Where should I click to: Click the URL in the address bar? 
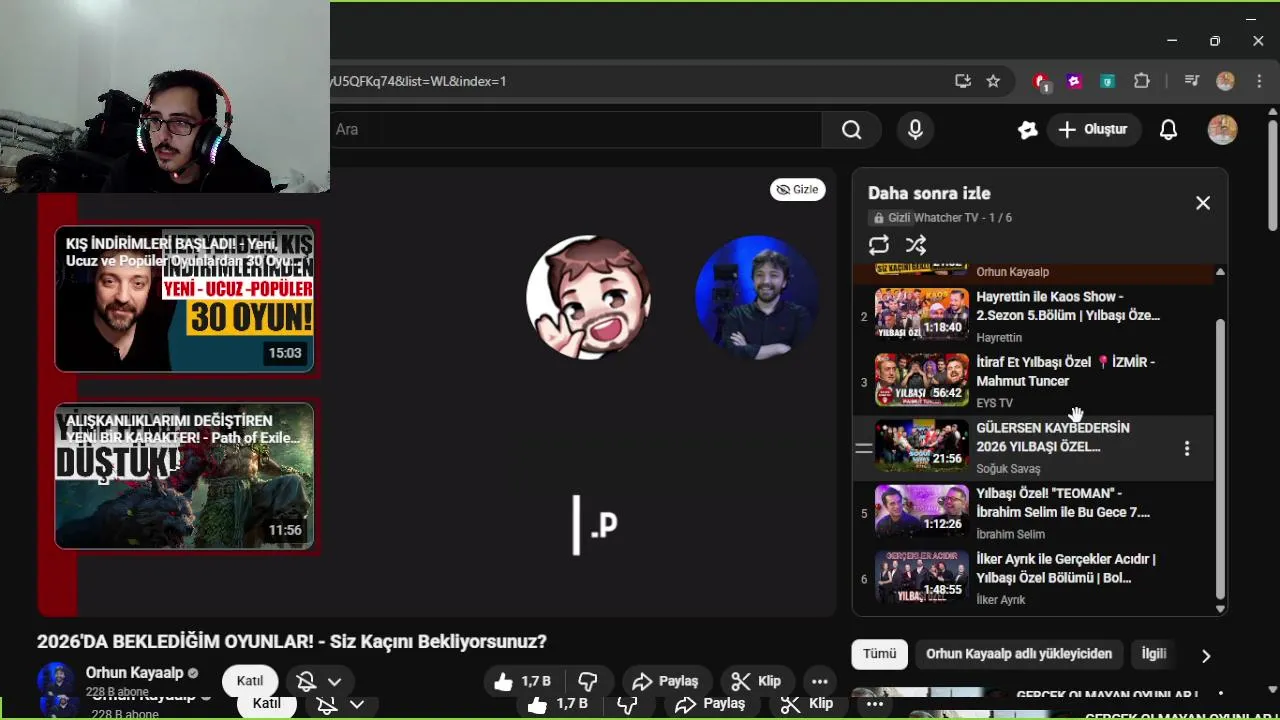(418, 81)
